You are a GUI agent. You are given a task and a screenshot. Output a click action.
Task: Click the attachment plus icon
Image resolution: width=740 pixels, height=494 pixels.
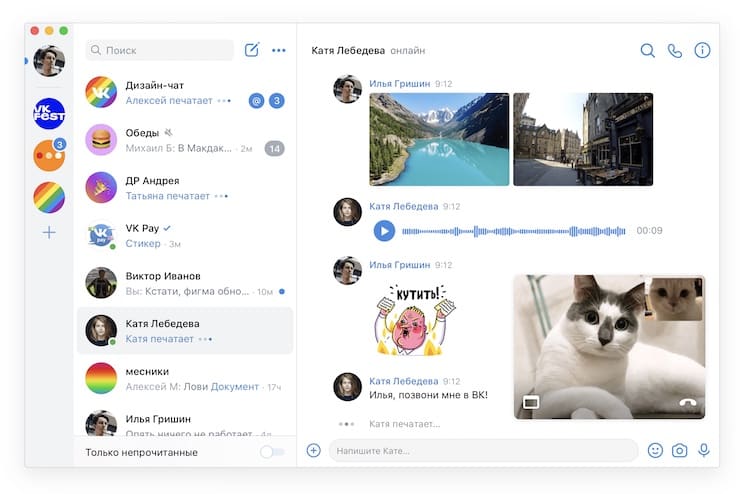pyautogui.click(x=313, y=450)
